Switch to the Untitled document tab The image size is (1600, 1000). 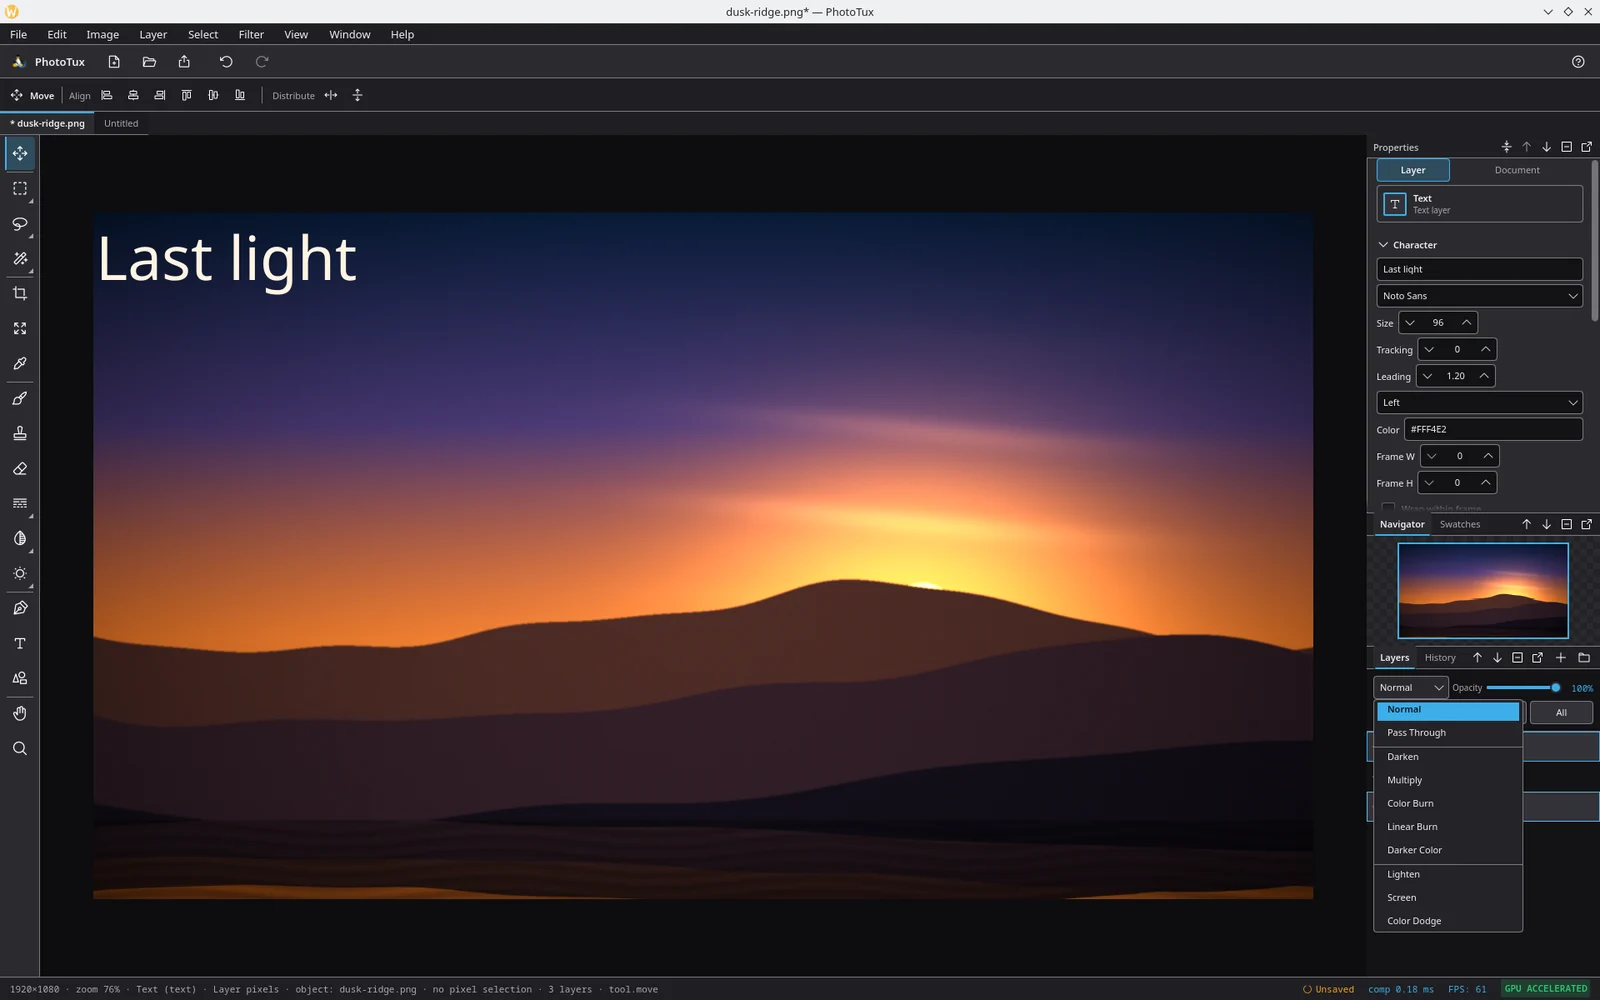pyautogui.click(x=121, y=124)
